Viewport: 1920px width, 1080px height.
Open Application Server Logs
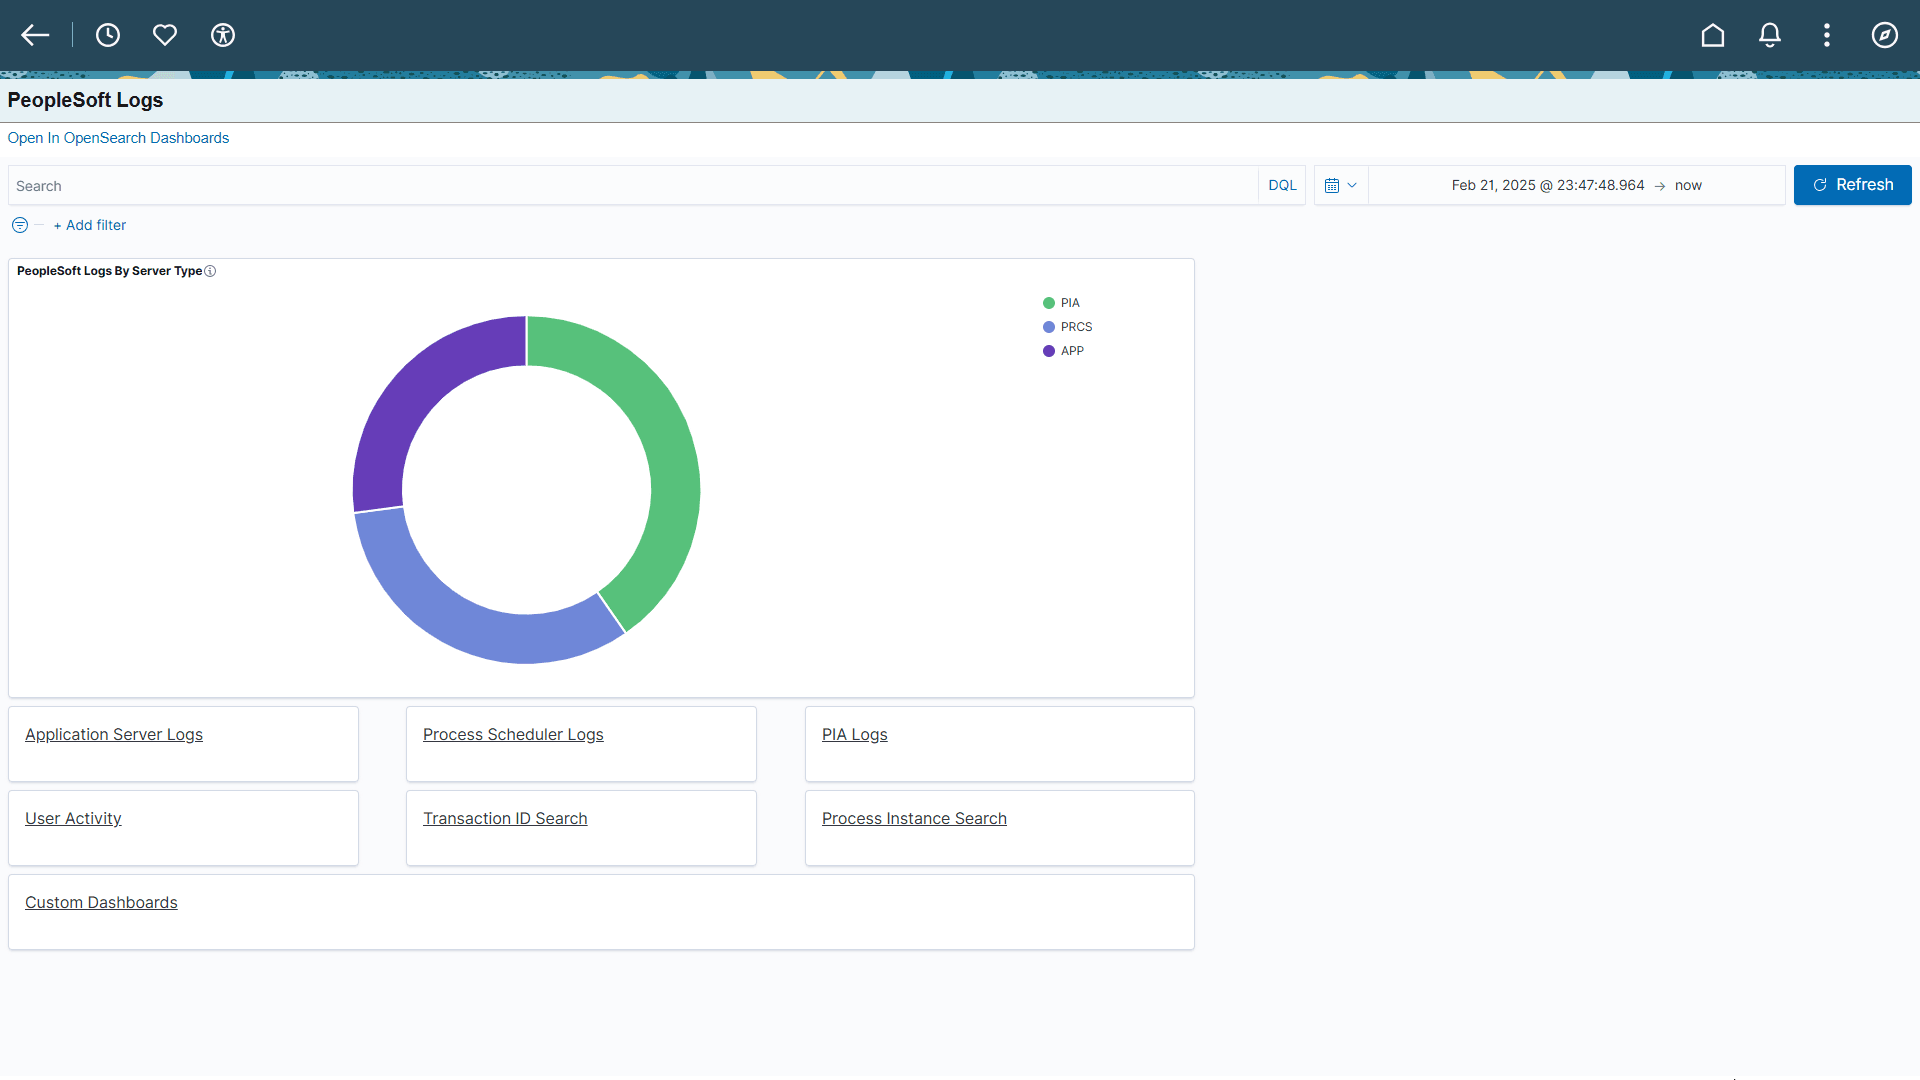pos(114,735)
